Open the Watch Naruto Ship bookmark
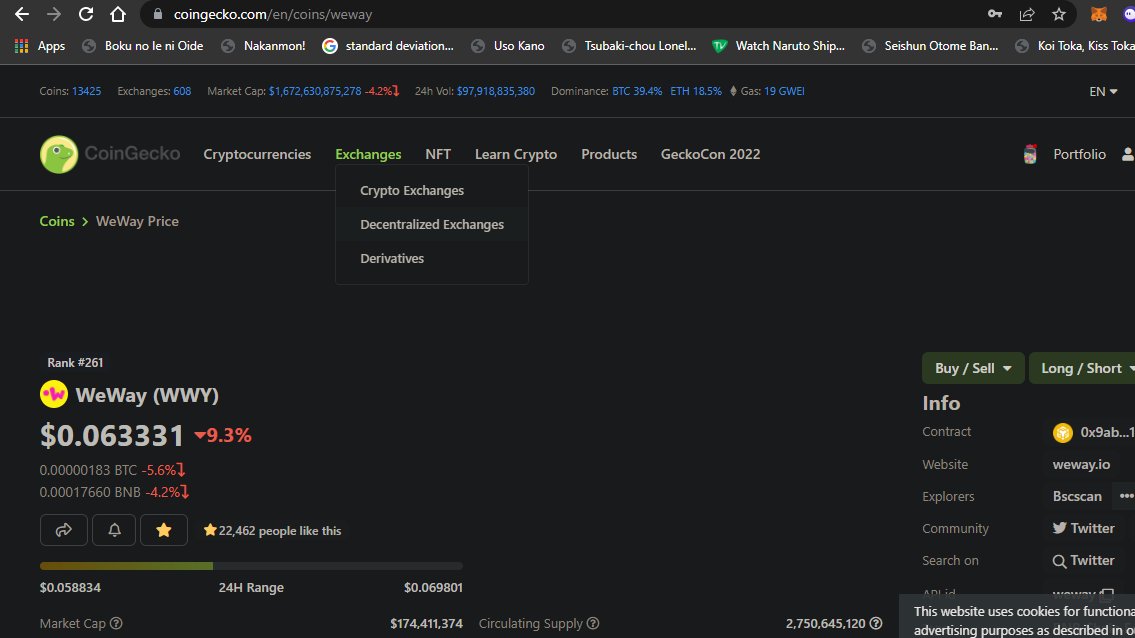Screen dimensions: 1135x638 click(x=779, y=46)
